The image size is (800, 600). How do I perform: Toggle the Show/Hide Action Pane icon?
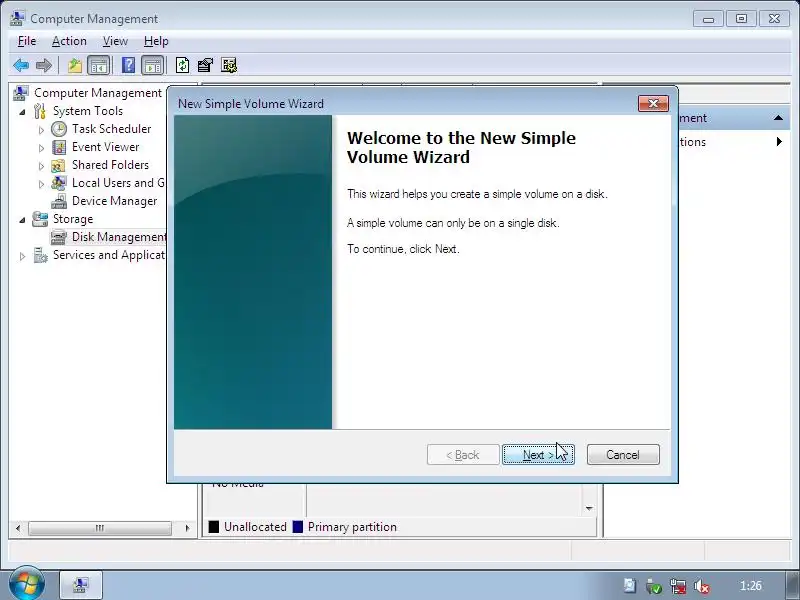click(x=153, y=65)
